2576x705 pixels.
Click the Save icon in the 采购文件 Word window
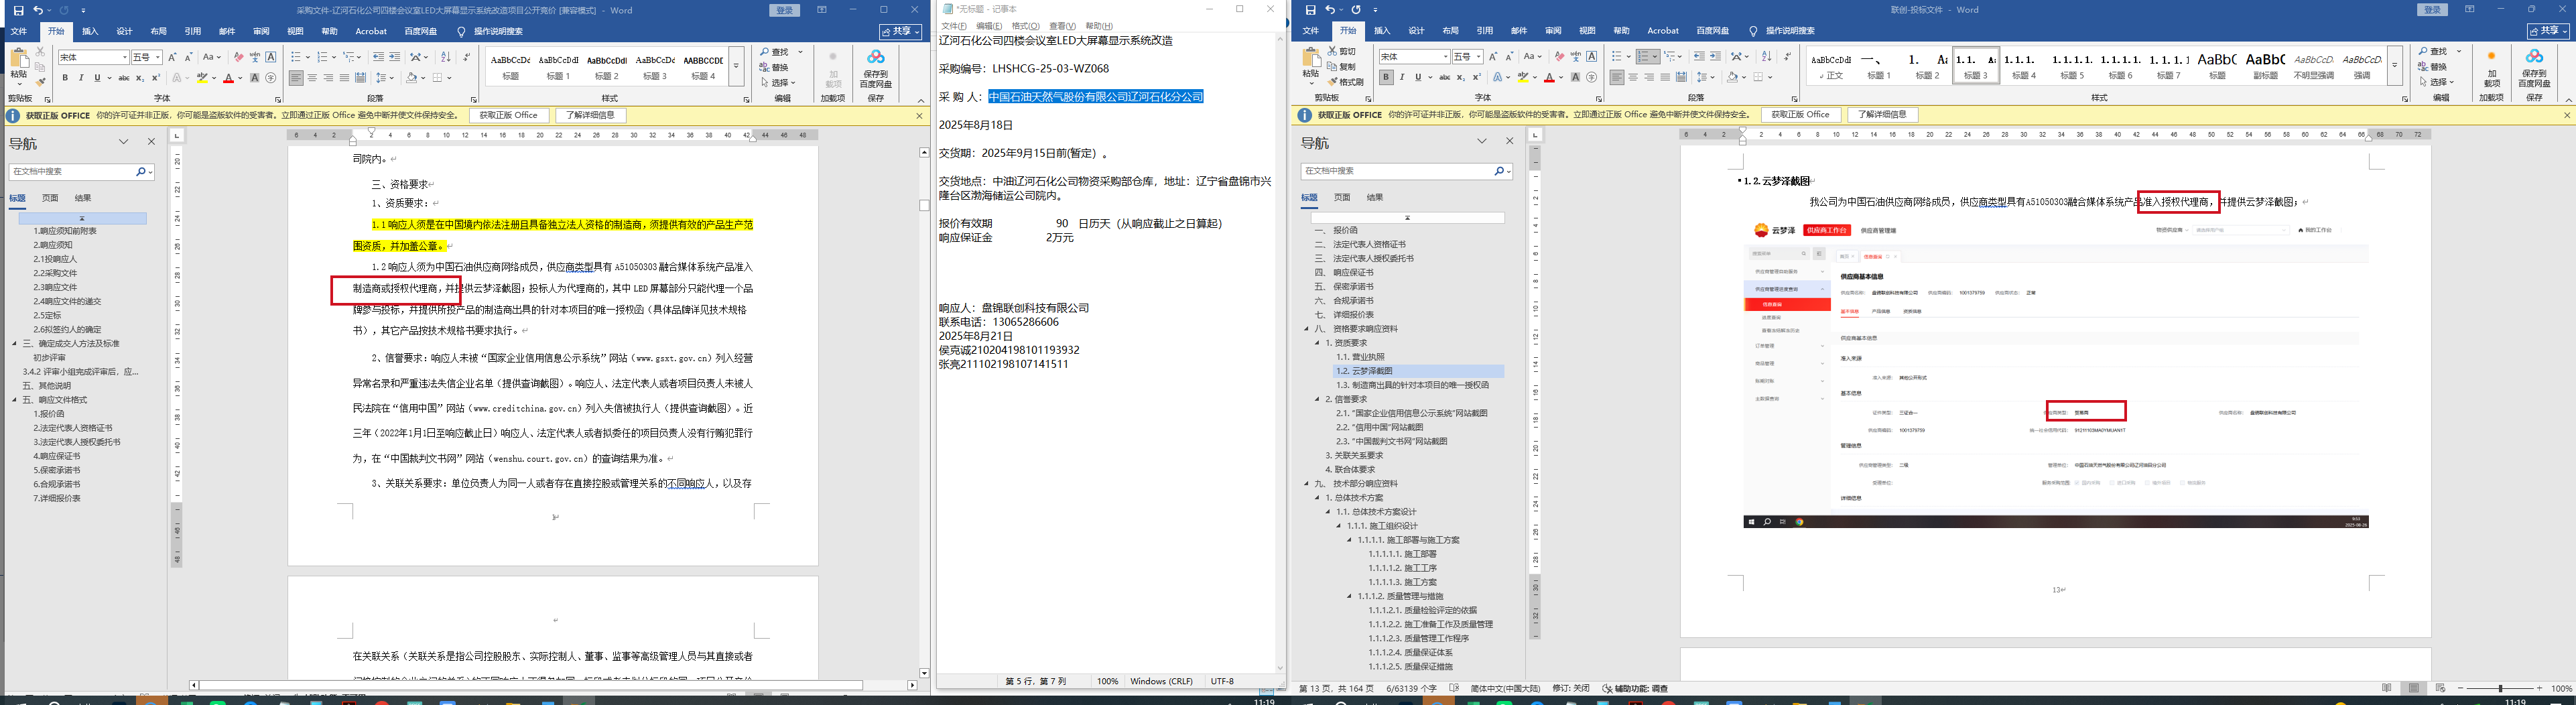(18, 10)
